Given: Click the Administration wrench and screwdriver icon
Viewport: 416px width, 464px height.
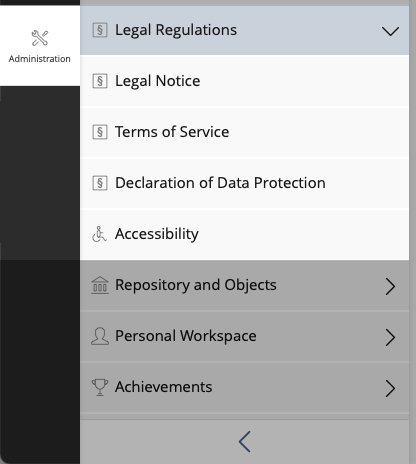Looking at the screenshot, I should pos(40,38).
